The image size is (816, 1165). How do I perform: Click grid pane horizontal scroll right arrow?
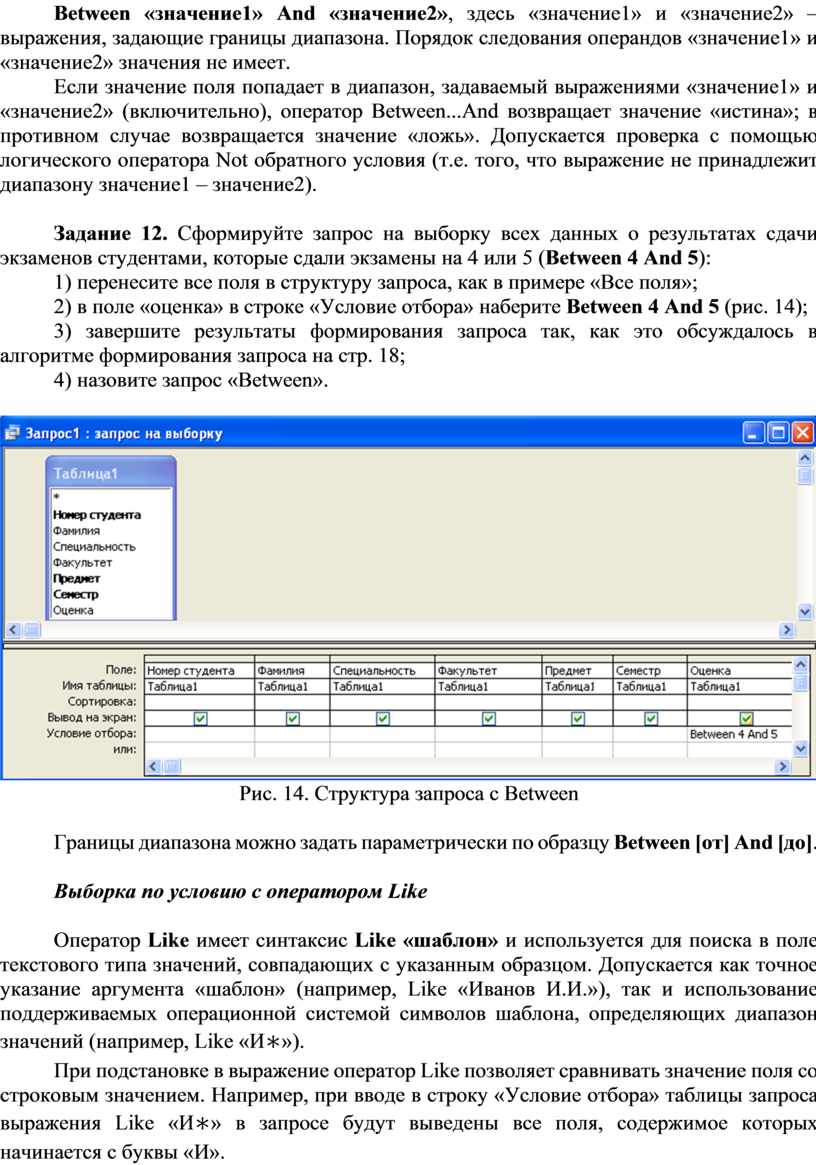tap(783, 766)
